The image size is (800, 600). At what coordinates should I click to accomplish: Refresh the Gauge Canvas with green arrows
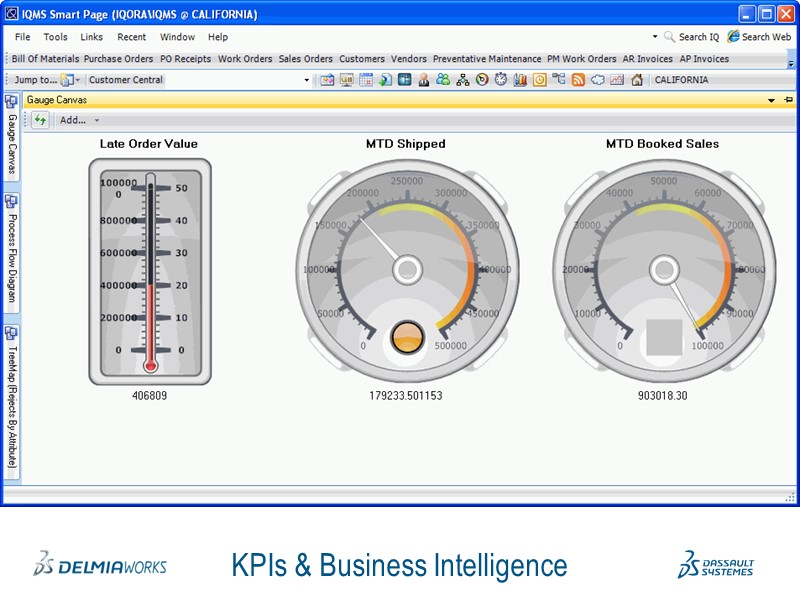pyautogui.click(x=40, y=120)
